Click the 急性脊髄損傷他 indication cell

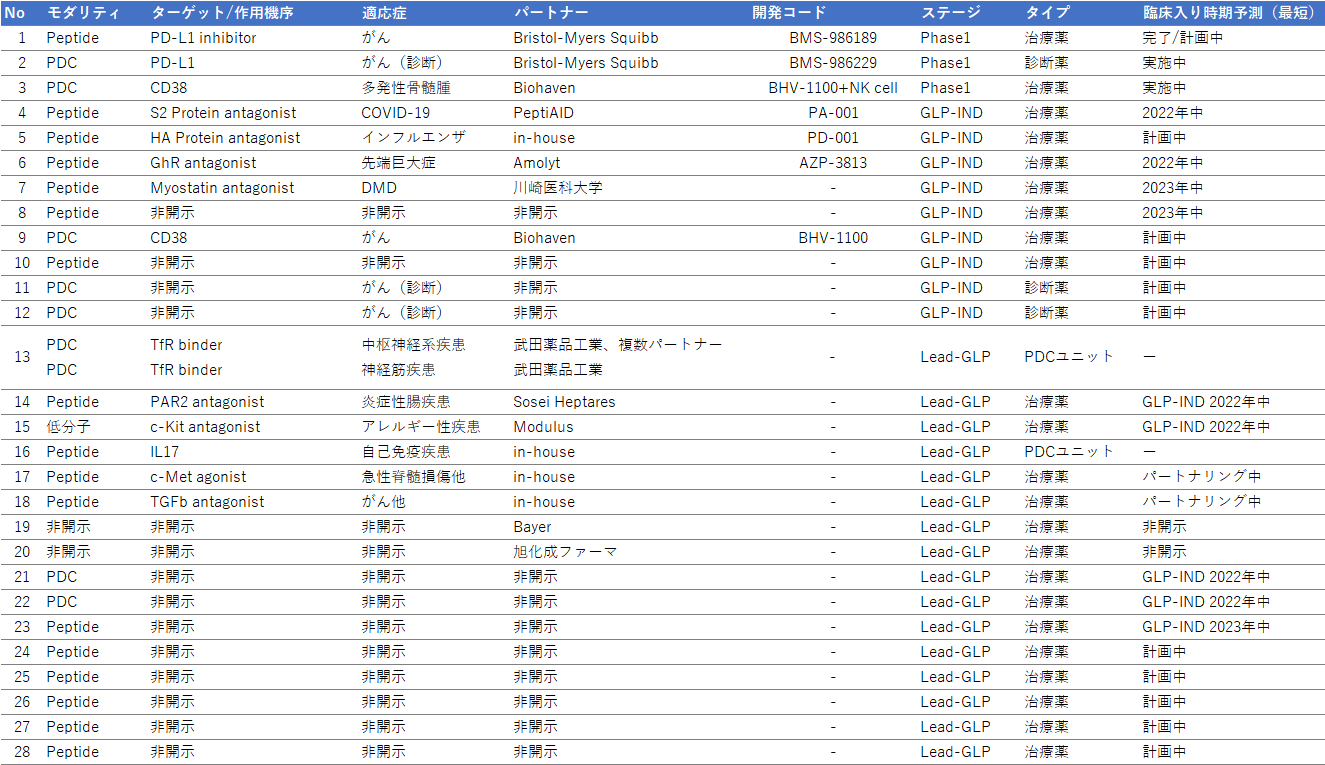(413, 477)
